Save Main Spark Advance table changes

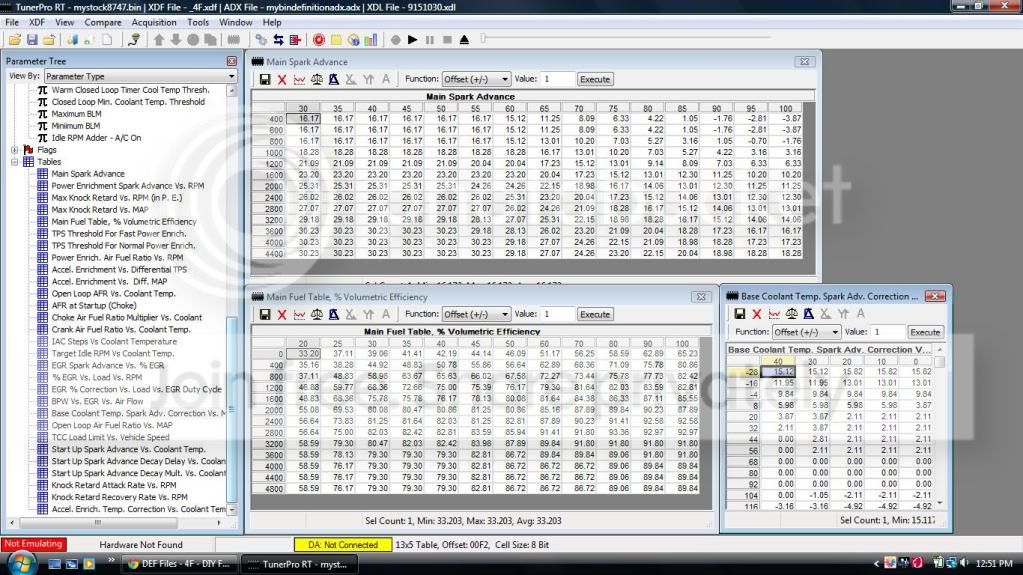(x=265, y=79)
